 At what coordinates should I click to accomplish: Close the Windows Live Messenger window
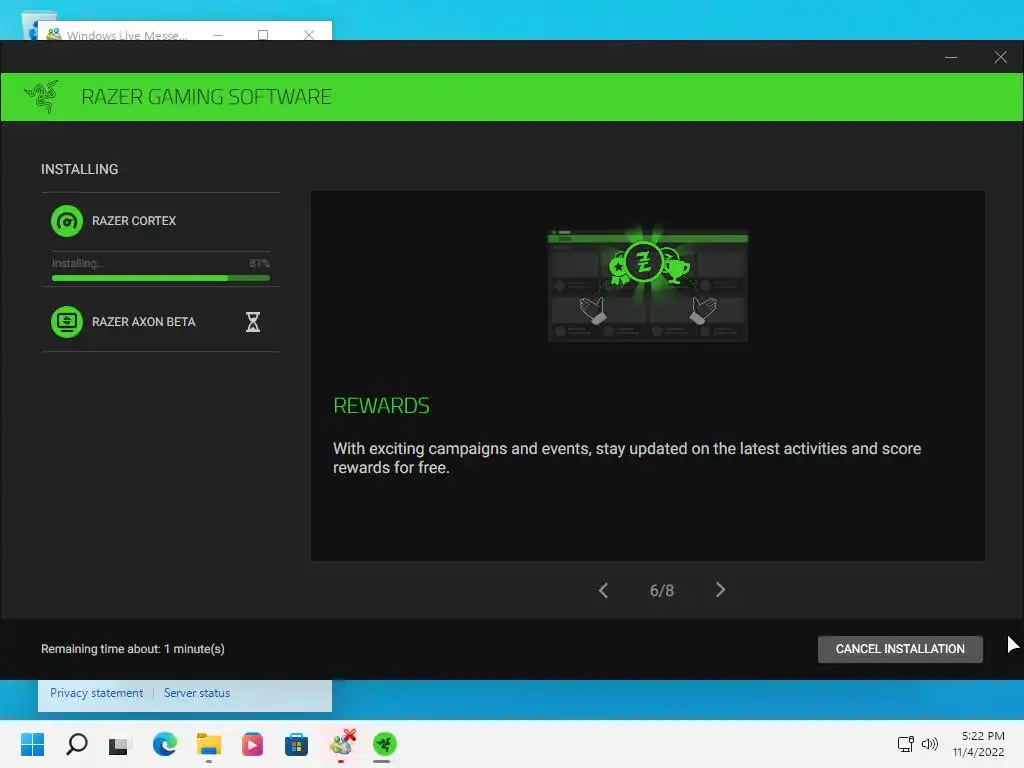309,35
